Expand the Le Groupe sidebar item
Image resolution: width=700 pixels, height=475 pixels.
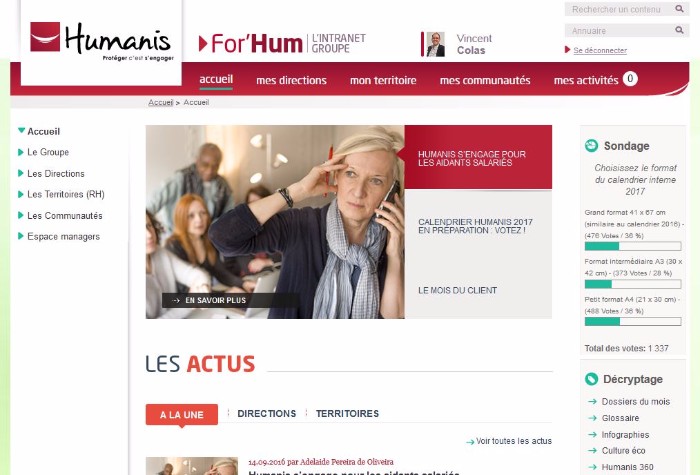coord(21,152)
